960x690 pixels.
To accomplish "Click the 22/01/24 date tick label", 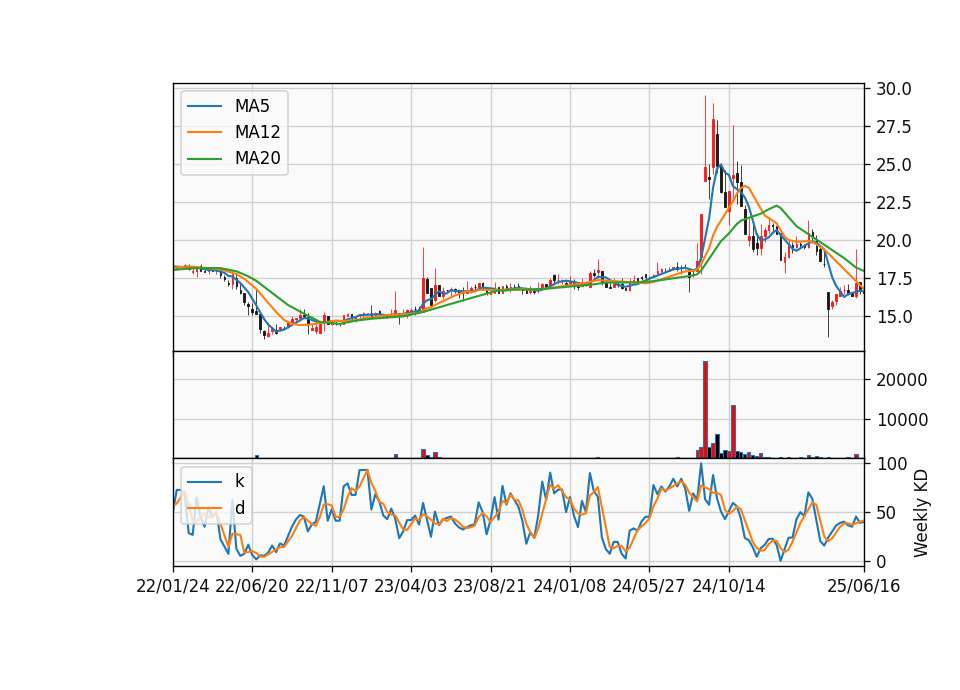I will [x=173, y=587].
